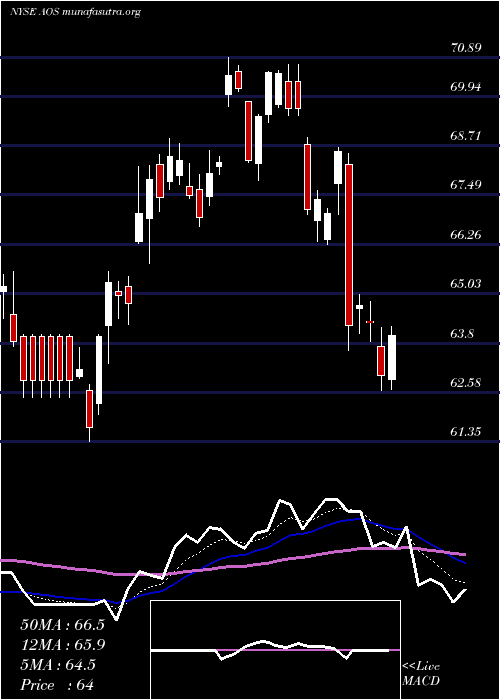Click the 'Price : 64' readout
500x700 pixels.
coord(57,685)
